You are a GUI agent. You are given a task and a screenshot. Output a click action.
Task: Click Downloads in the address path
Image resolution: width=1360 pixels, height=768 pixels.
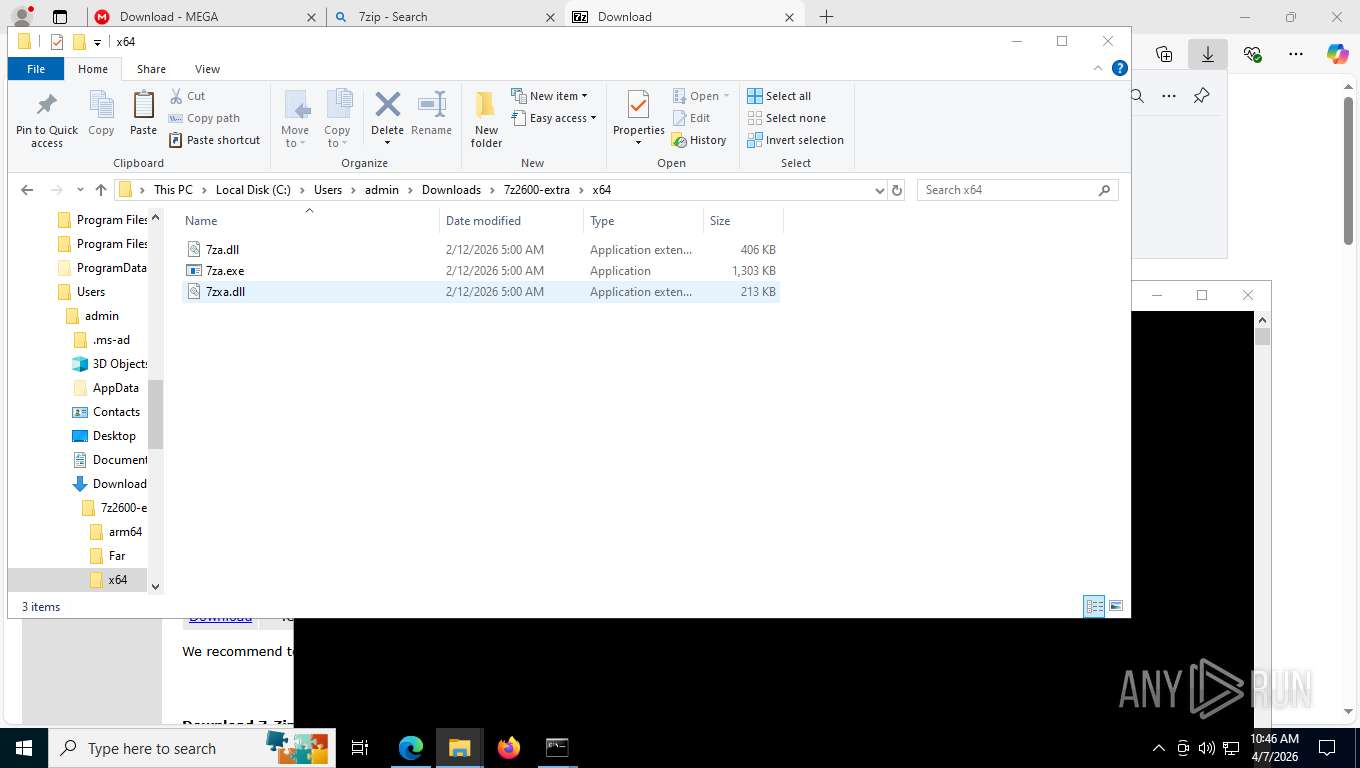coord(451,190)
